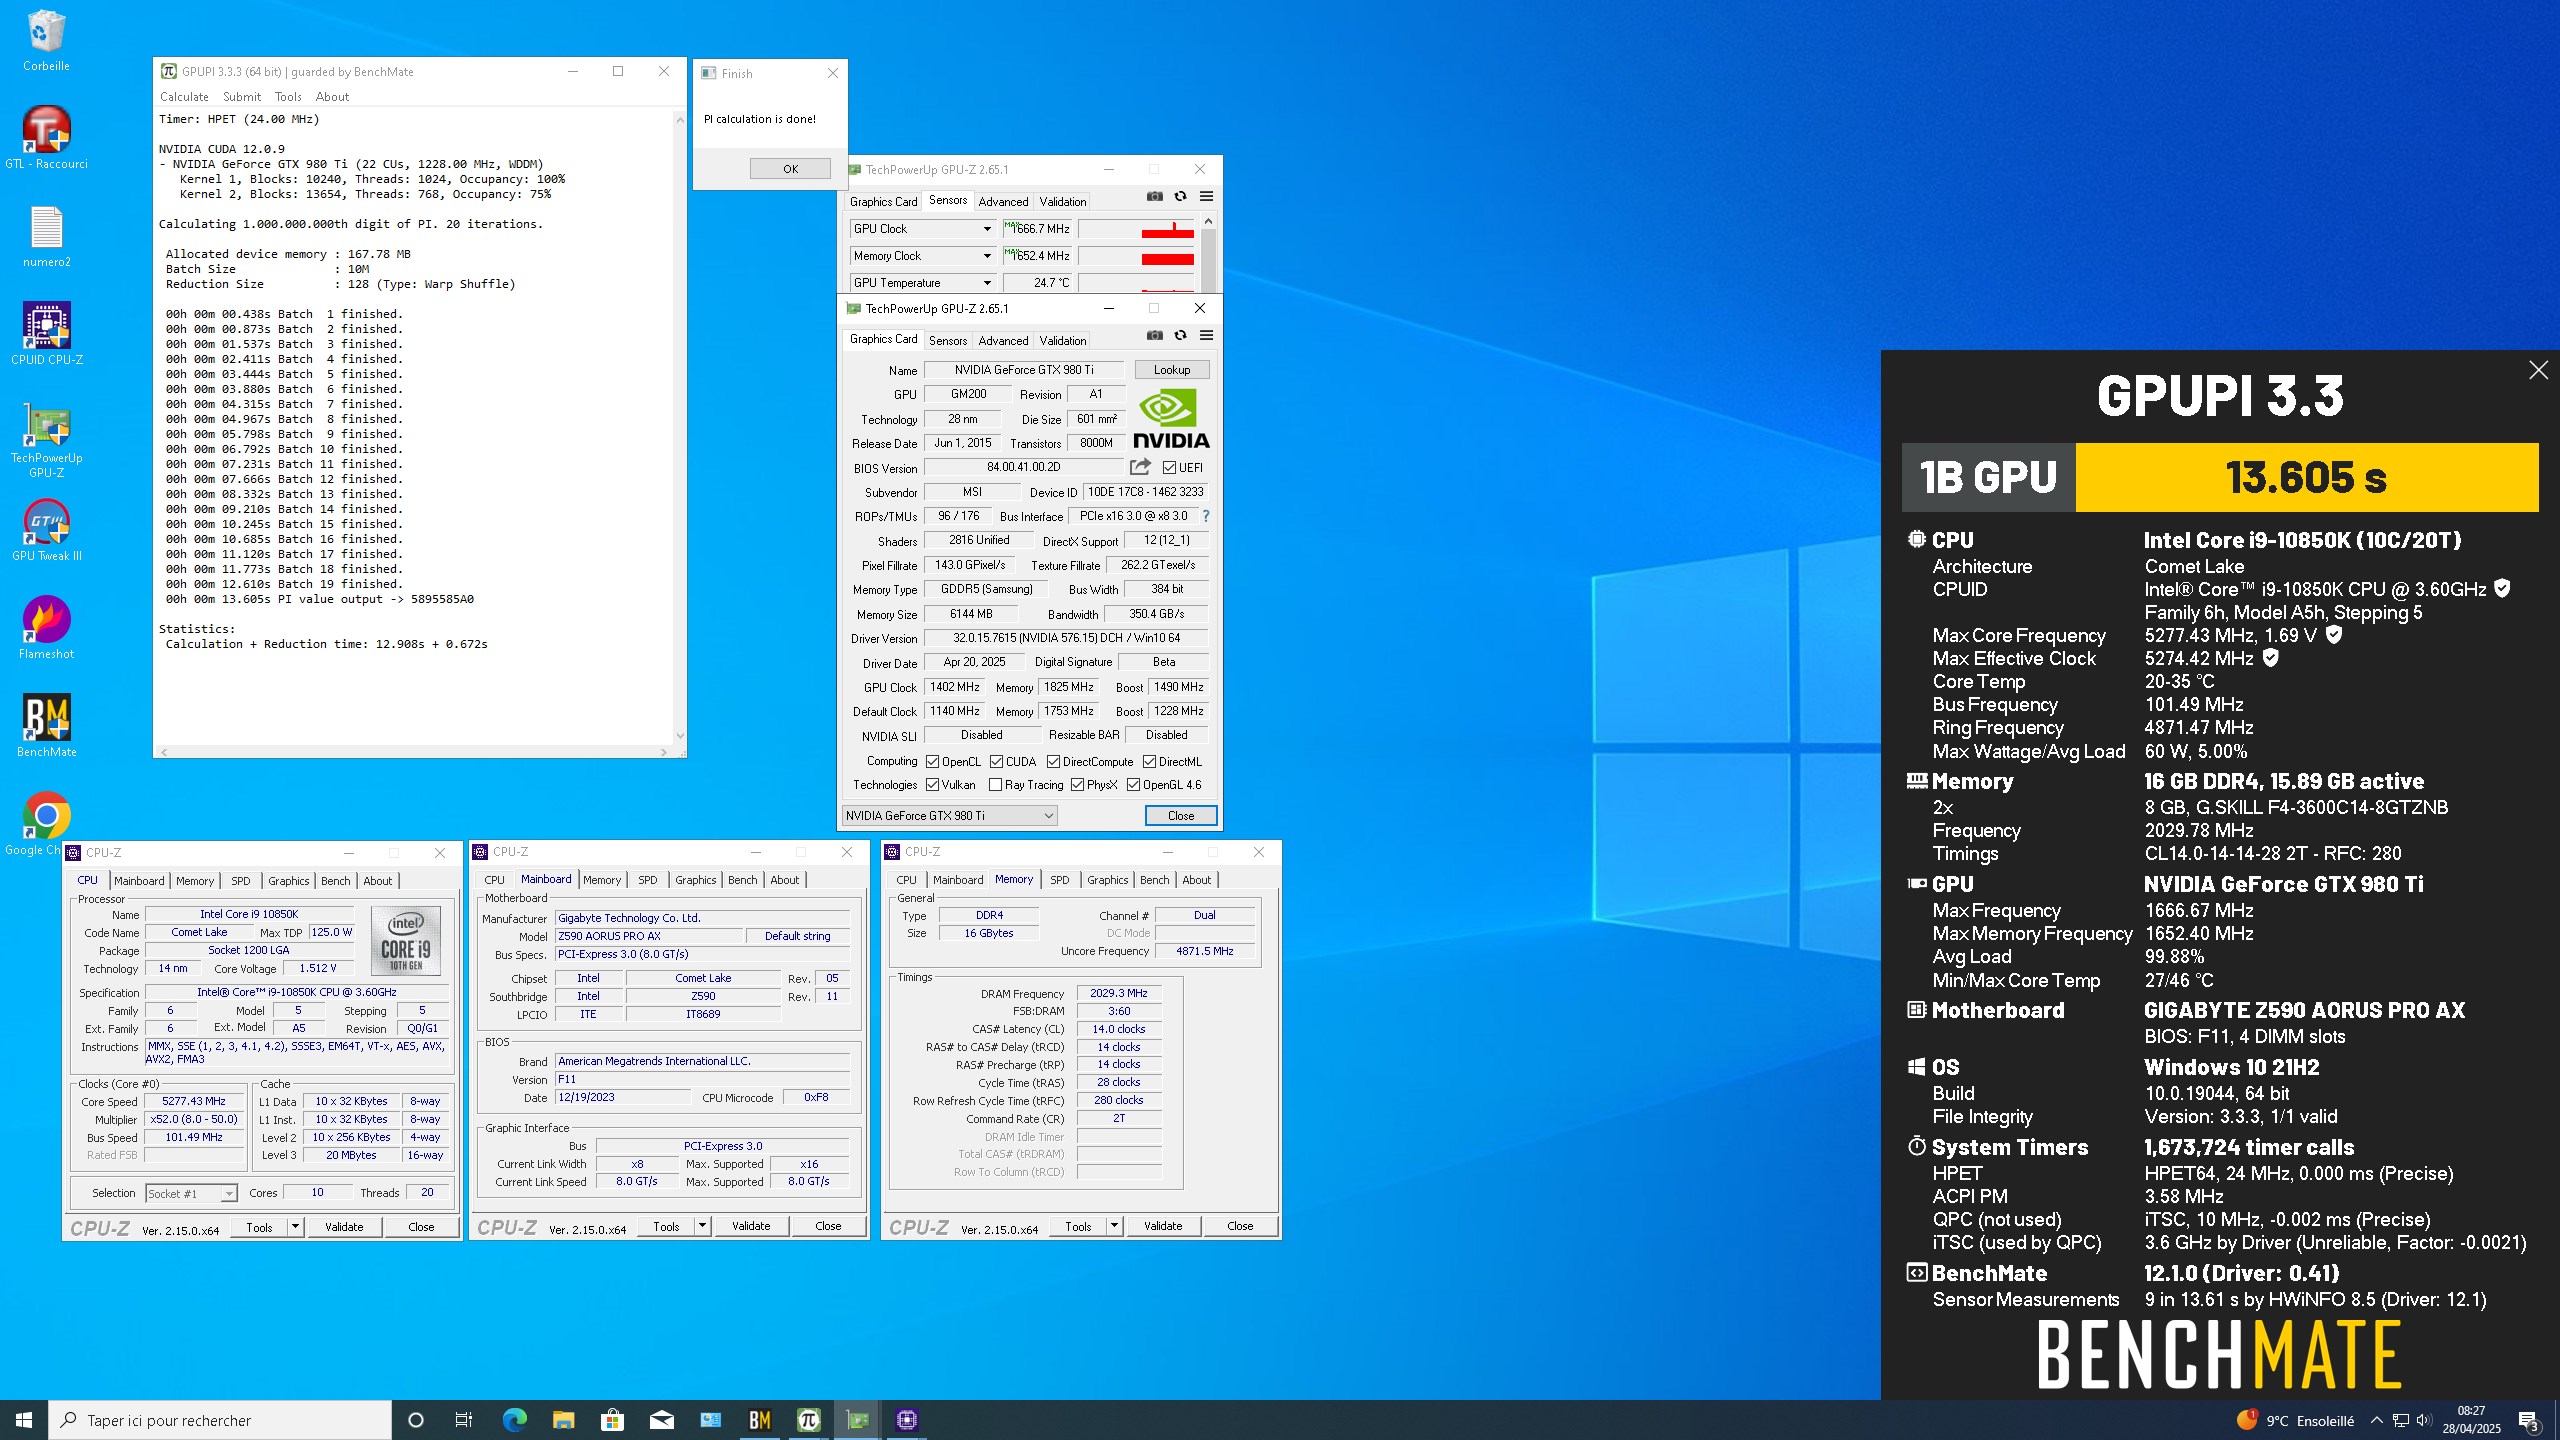Toggle the DirectML checkbox
The height and width of the screenshot is (1440, 2560).
point(1149,762)
